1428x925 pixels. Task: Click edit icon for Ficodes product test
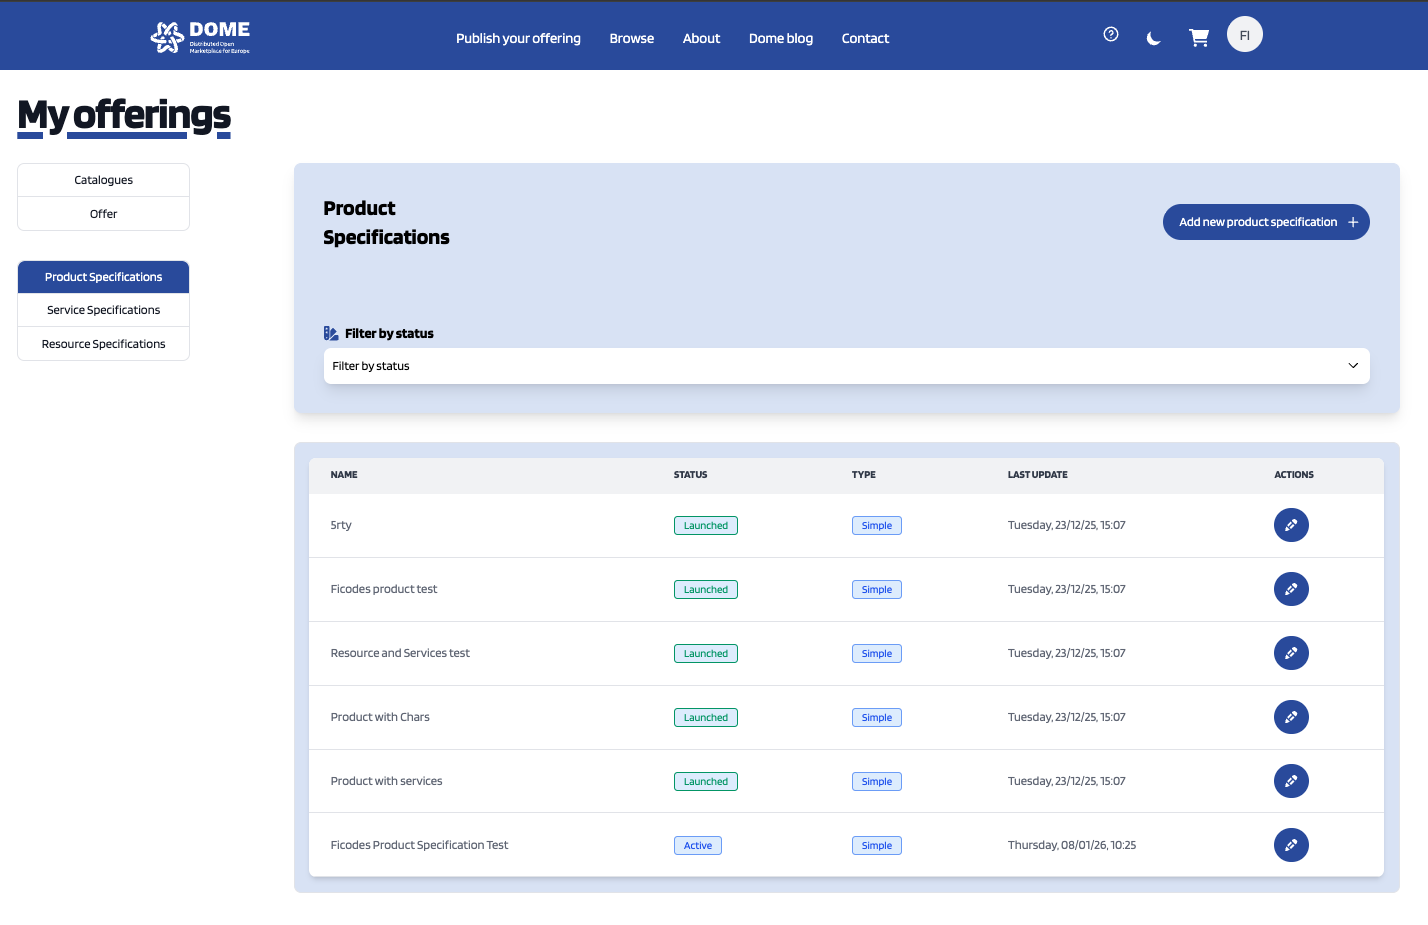pos(1290,589)
